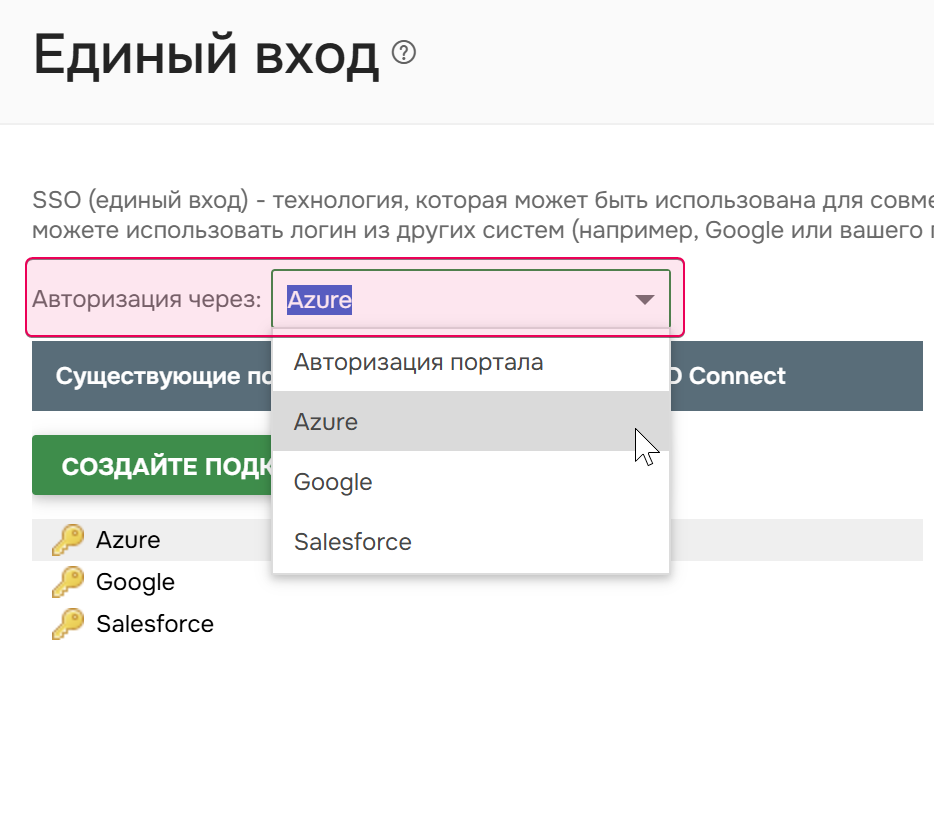Screen dimensions: 934x813
Task: Select the Google row in the connections list
Action: click(134, 581)
